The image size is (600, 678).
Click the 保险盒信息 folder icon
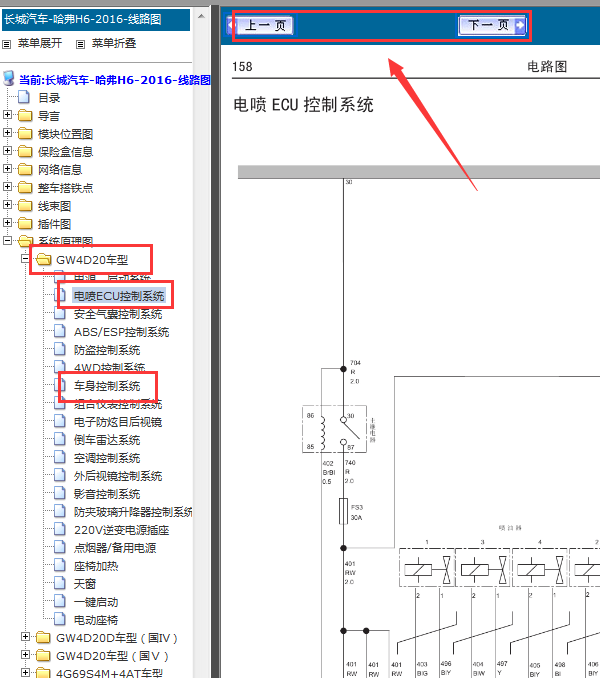point(25,151)
